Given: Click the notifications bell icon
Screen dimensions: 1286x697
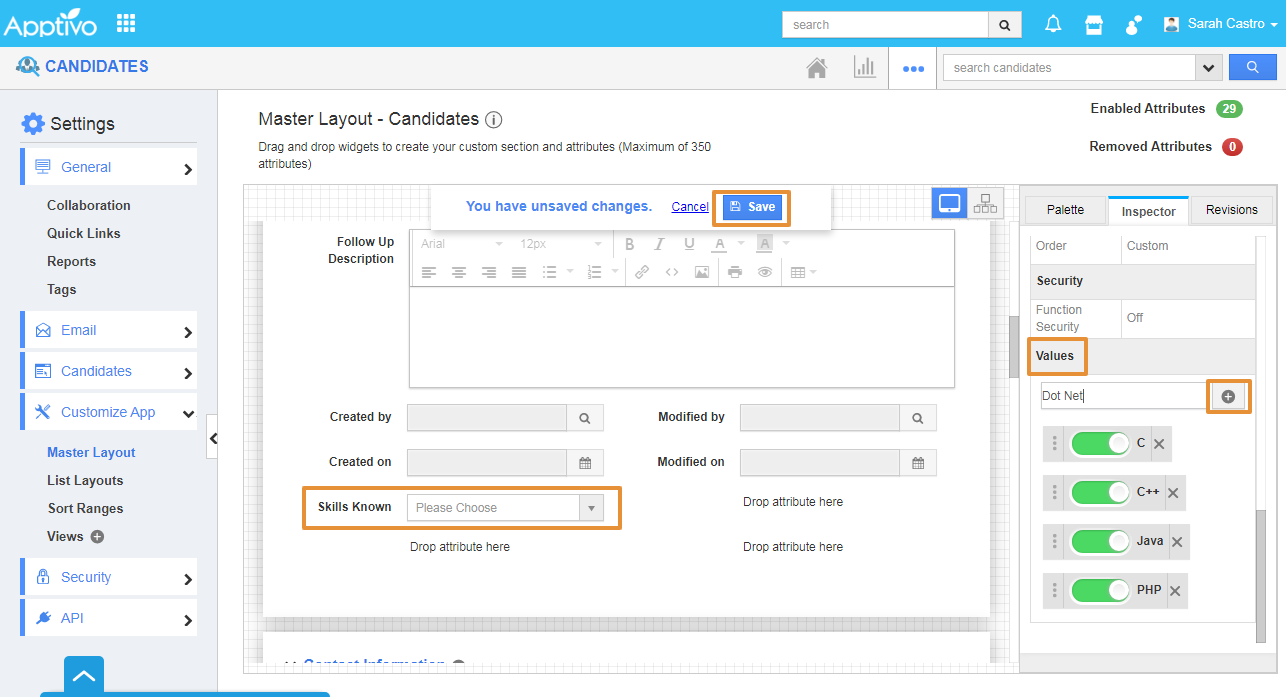Looking at the screenshot, I should pos(1053,24).
